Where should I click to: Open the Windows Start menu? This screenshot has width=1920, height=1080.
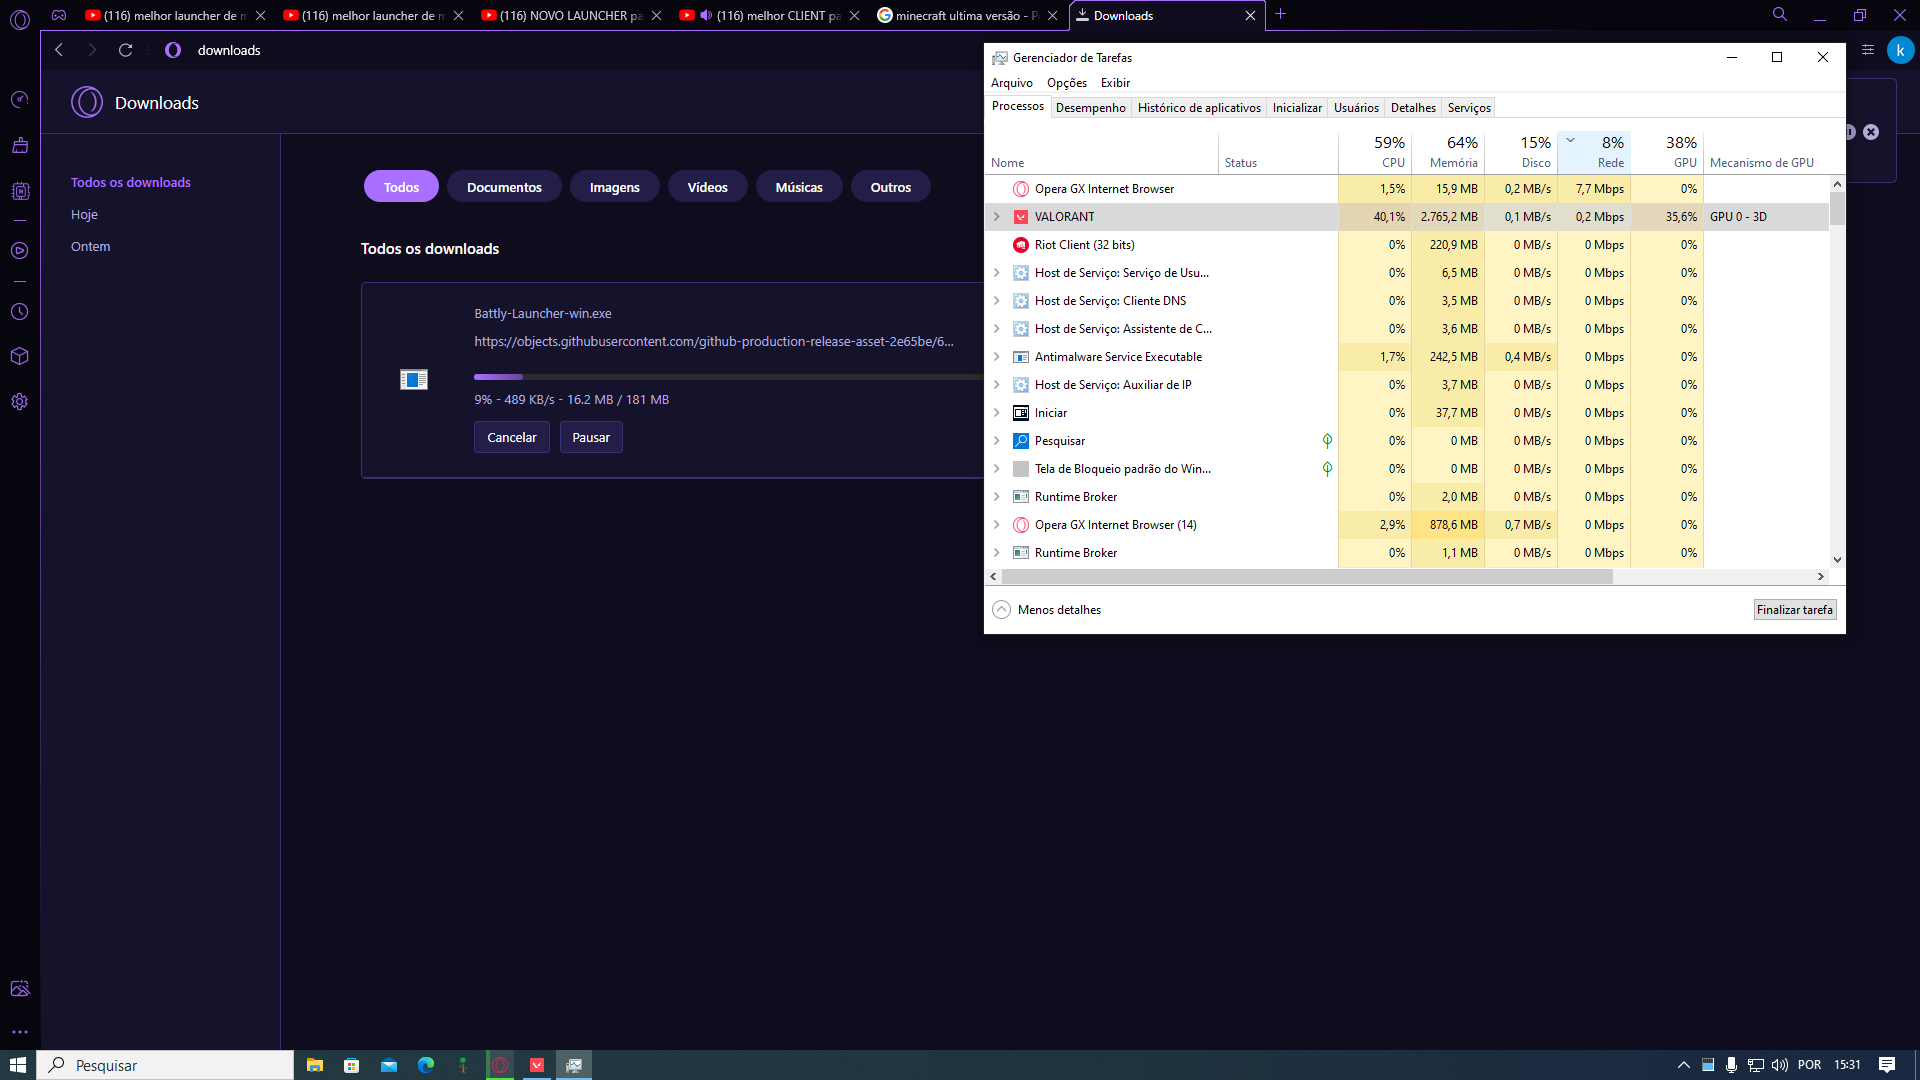[x=18, y=1065]
